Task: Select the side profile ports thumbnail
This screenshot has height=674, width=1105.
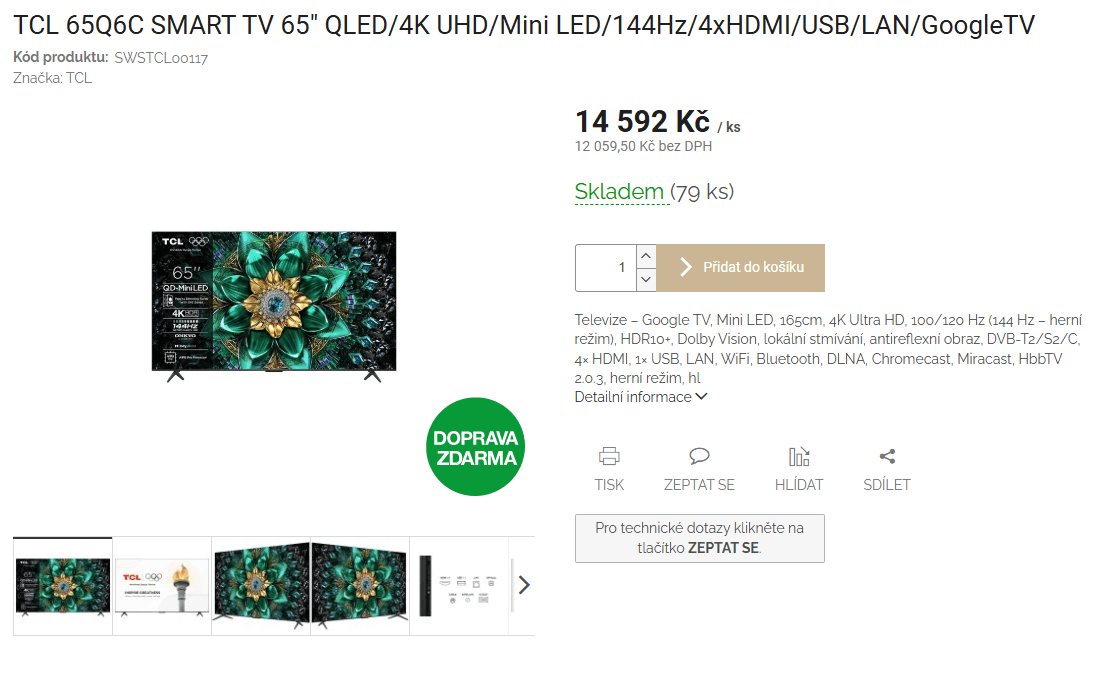Action: (x=459, y=586)
